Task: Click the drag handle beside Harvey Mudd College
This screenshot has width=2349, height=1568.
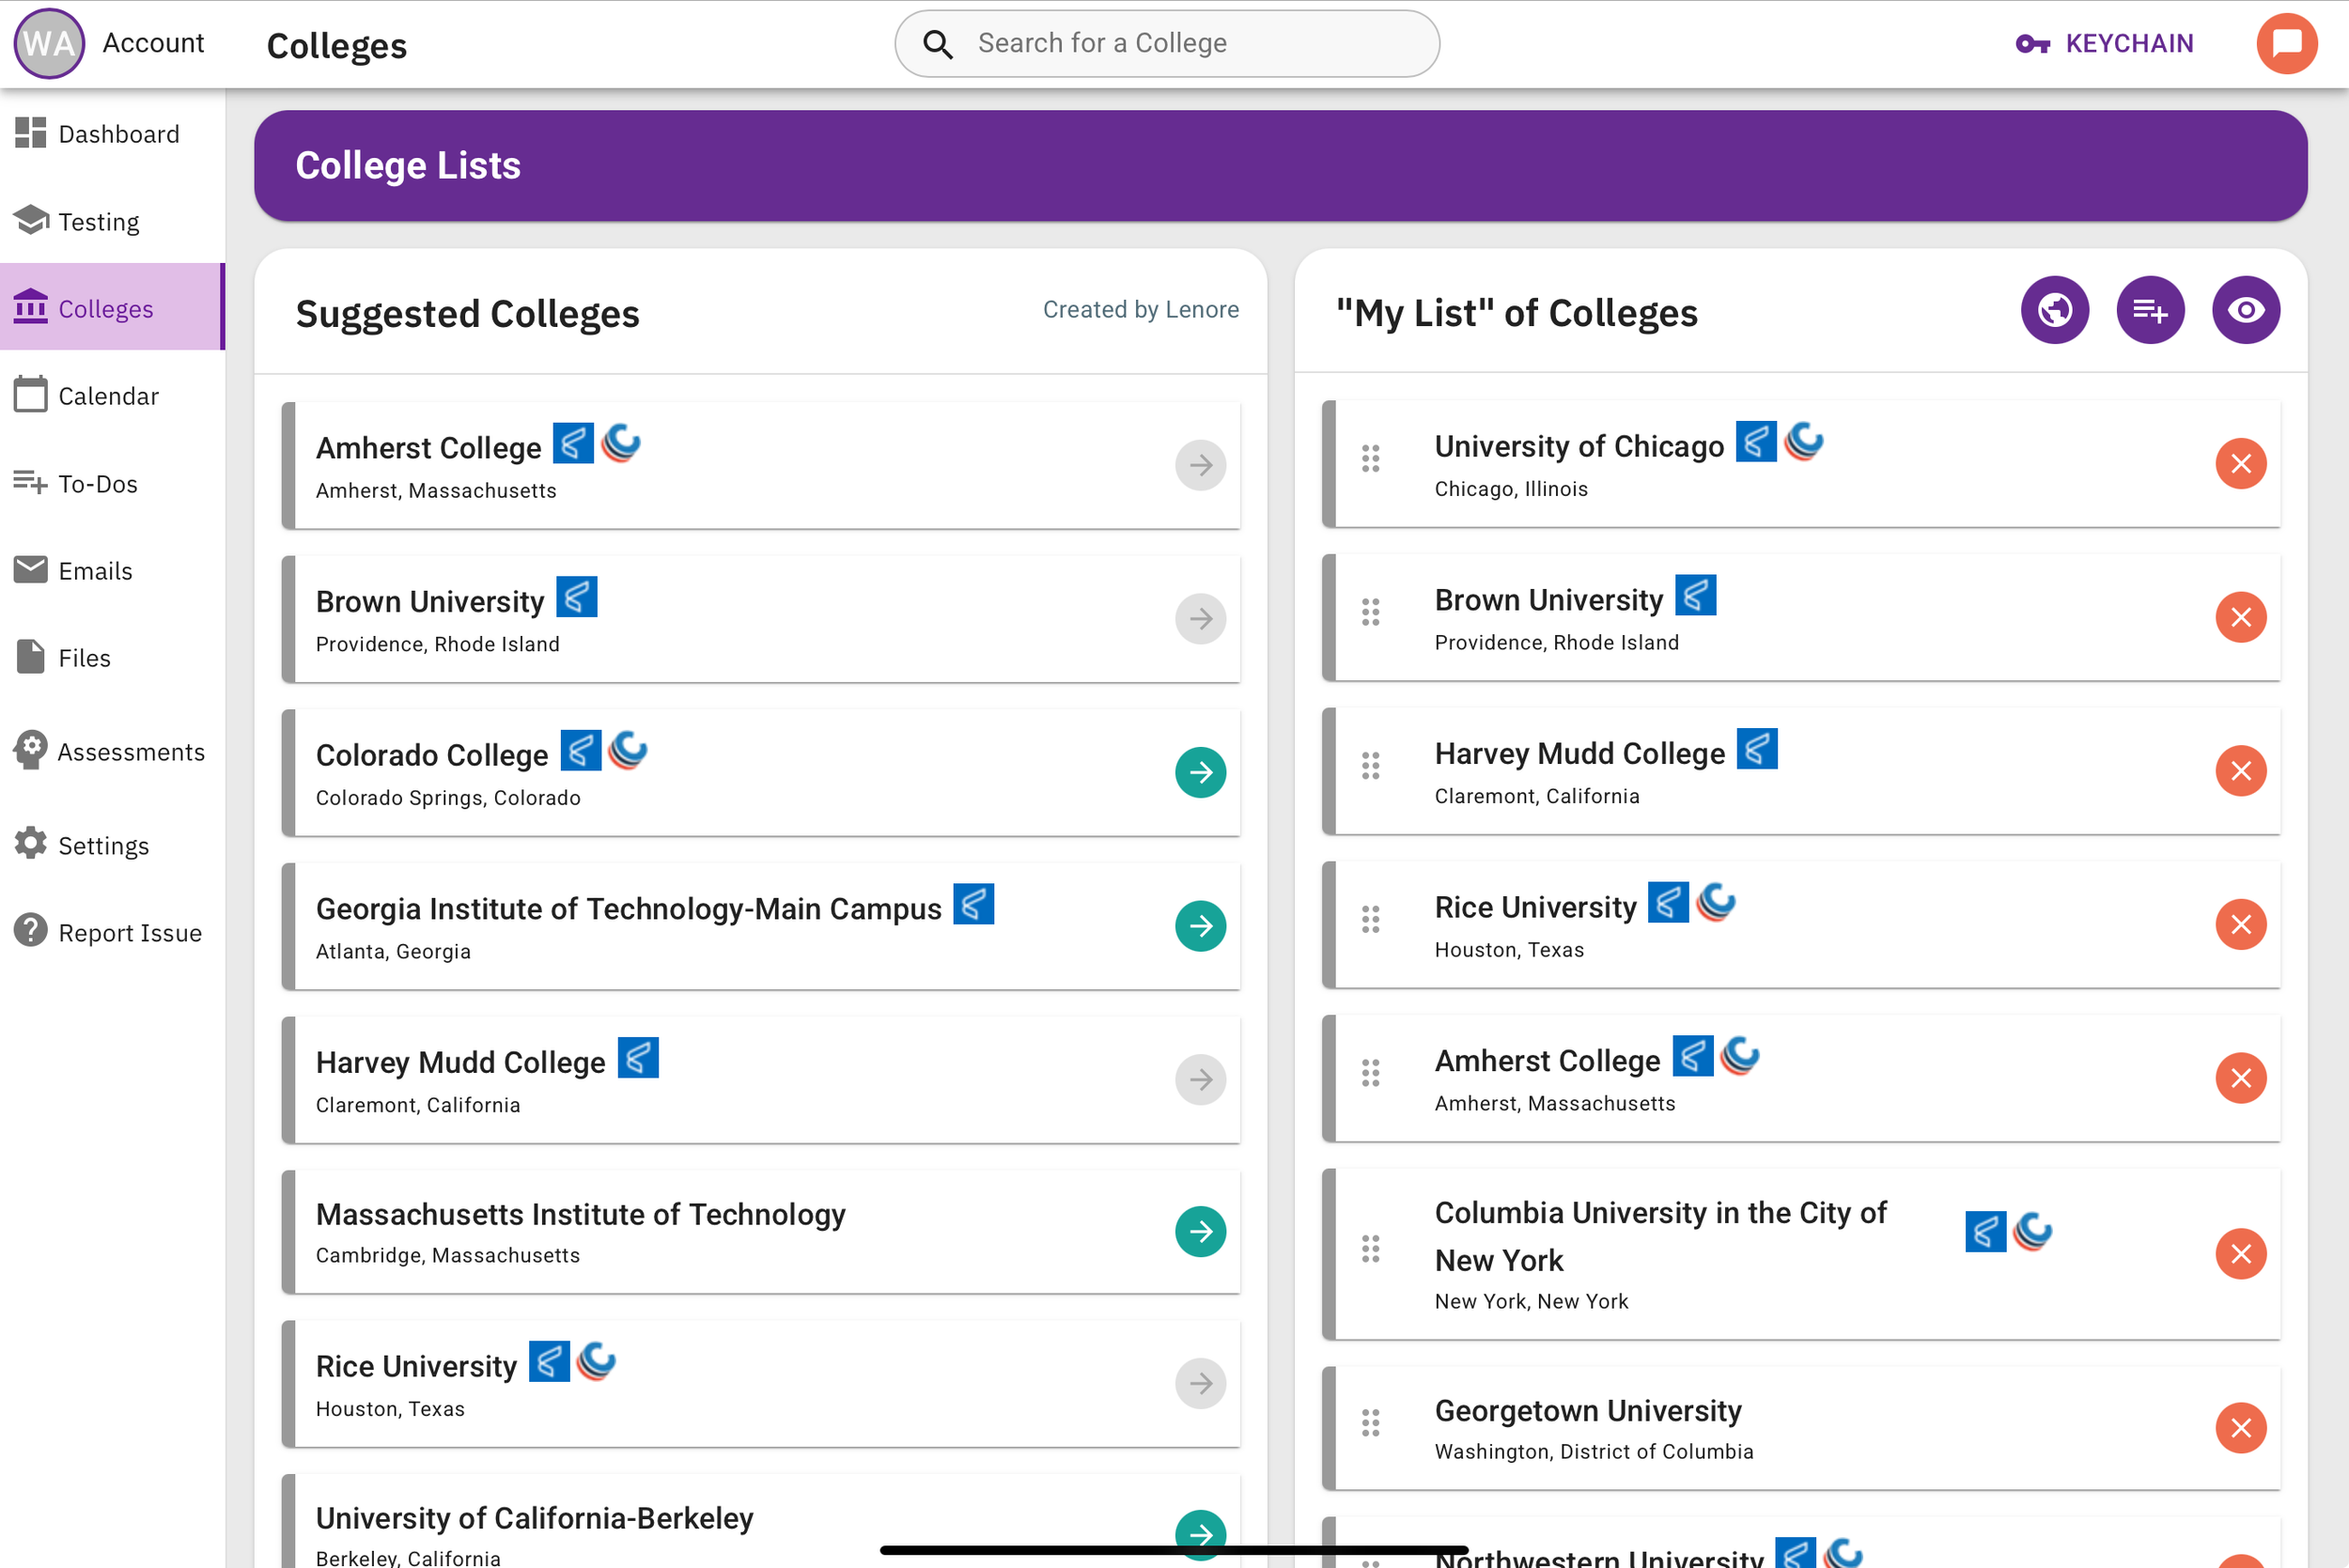Action: click(1370, 767)
